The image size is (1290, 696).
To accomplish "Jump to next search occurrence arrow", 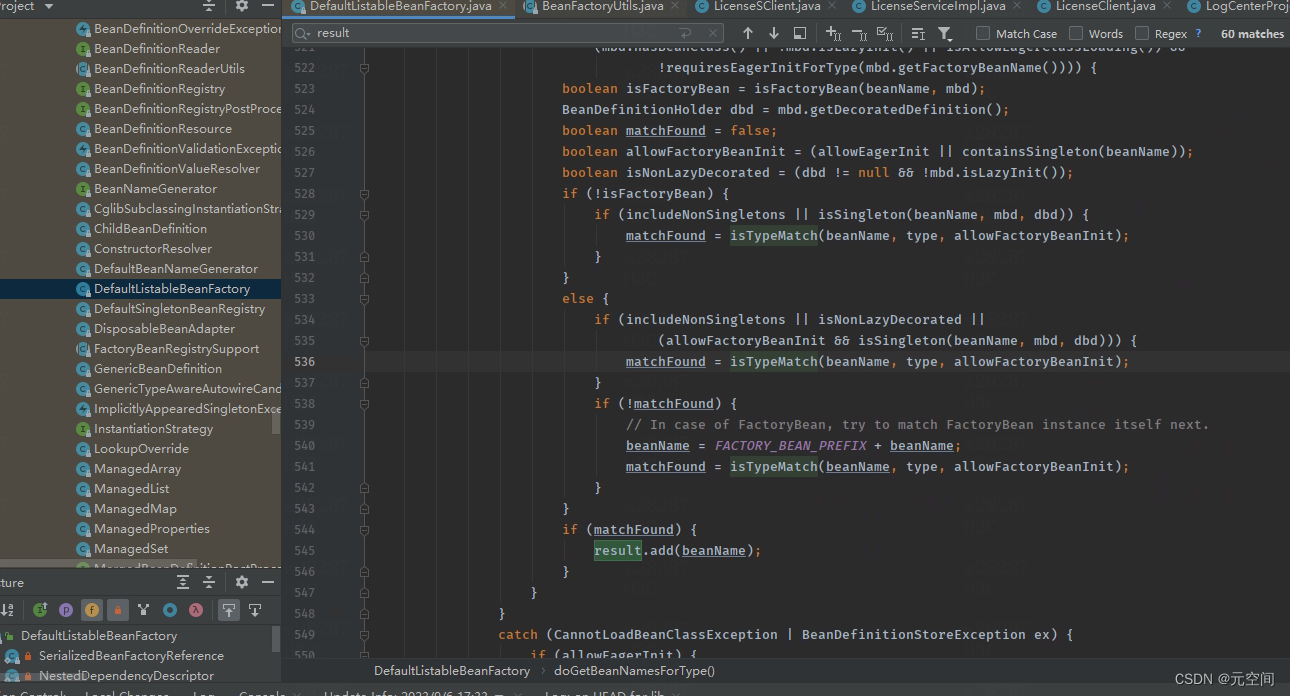I will tap(773, 33).
